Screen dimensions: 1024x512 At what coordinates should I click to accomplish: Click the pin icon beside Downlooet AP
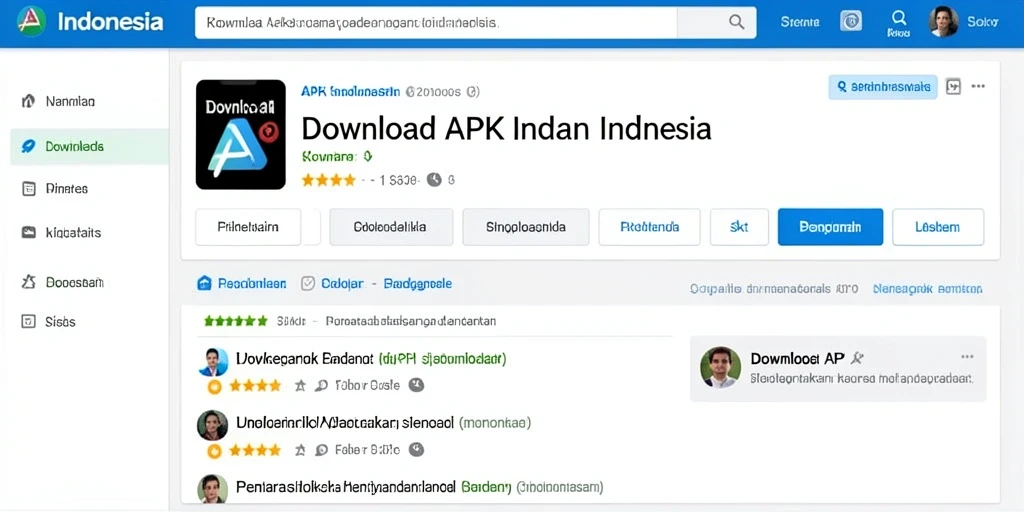tap(858, 357)
